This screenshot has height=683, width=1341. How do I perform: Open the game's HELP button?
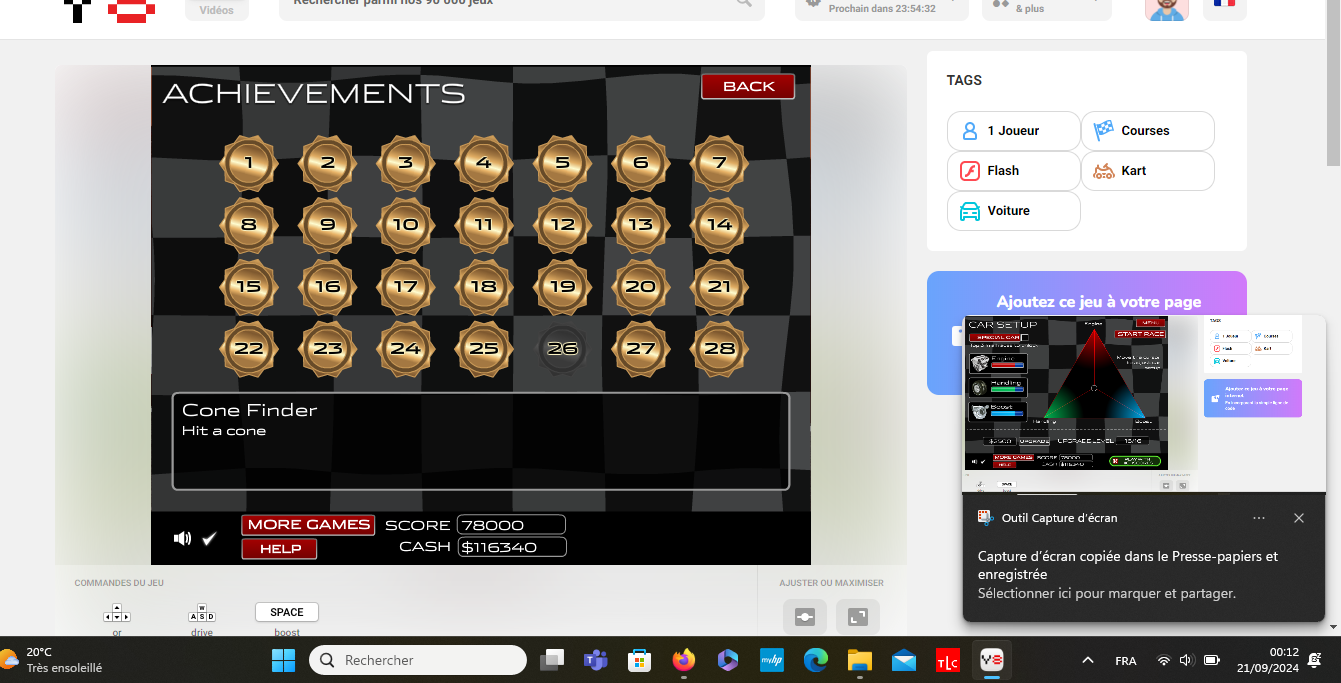pos(280,549)
